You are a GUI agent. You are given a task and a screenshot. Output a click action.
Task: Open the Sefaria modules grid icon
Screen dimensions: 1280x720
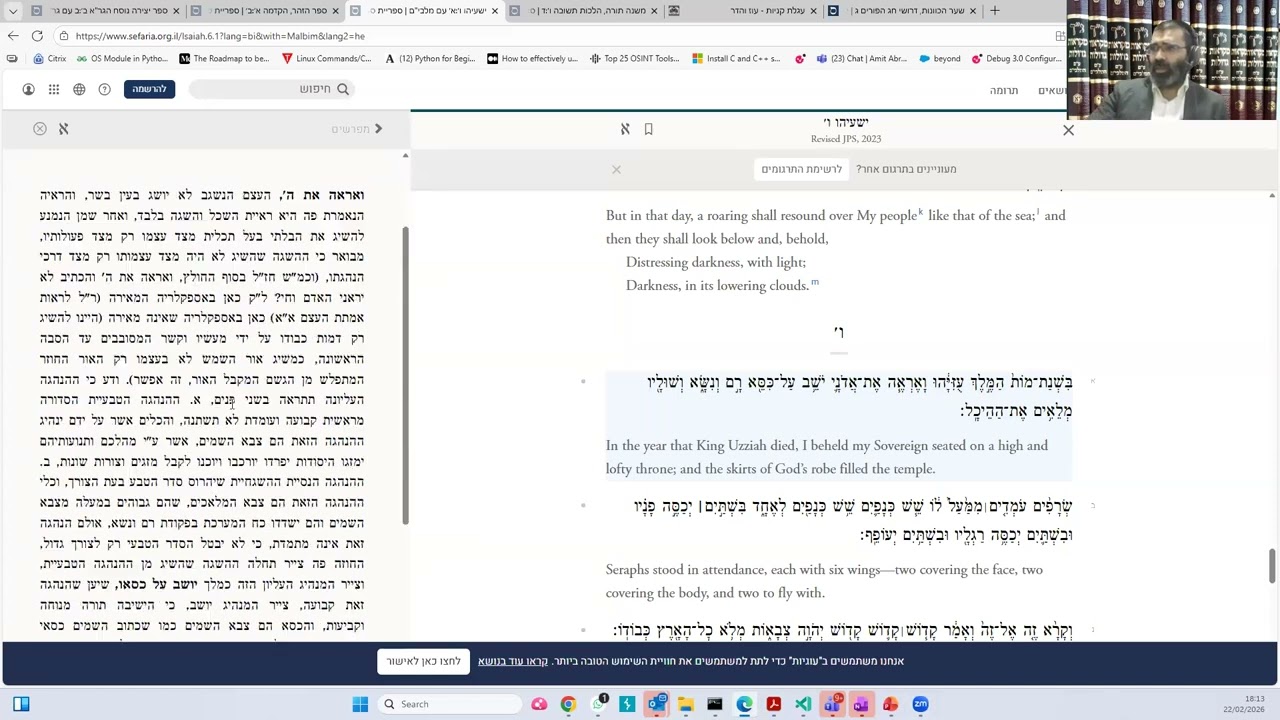tap(54, 89)
